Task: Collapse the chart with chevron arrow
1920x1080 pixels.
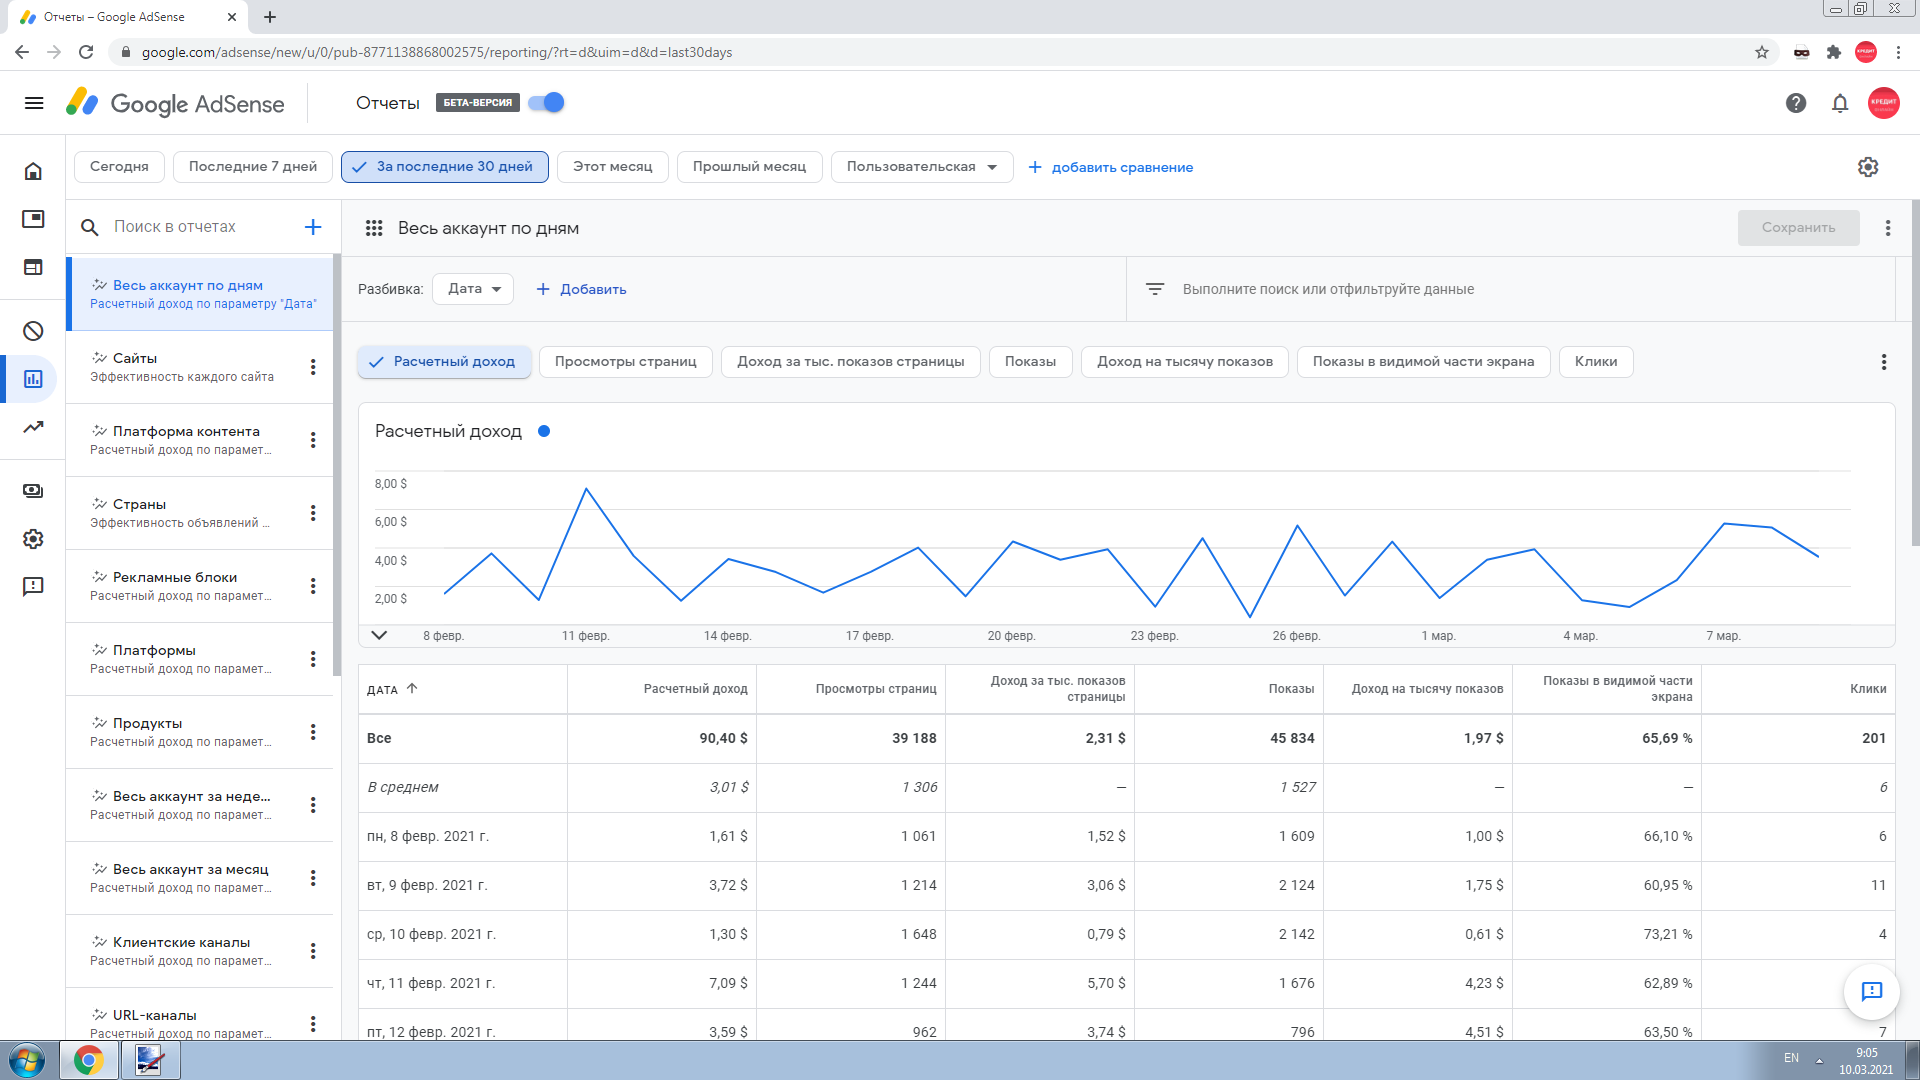Action: [x=379, y=635]
